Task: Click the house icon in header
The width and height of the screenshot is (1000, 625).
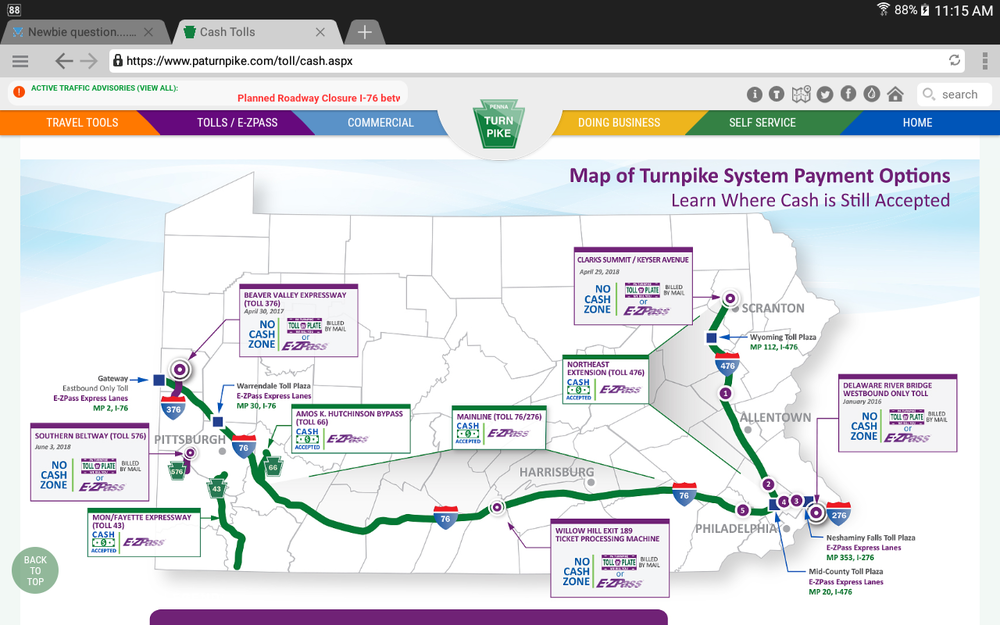Action: click(x=895, y=94)
